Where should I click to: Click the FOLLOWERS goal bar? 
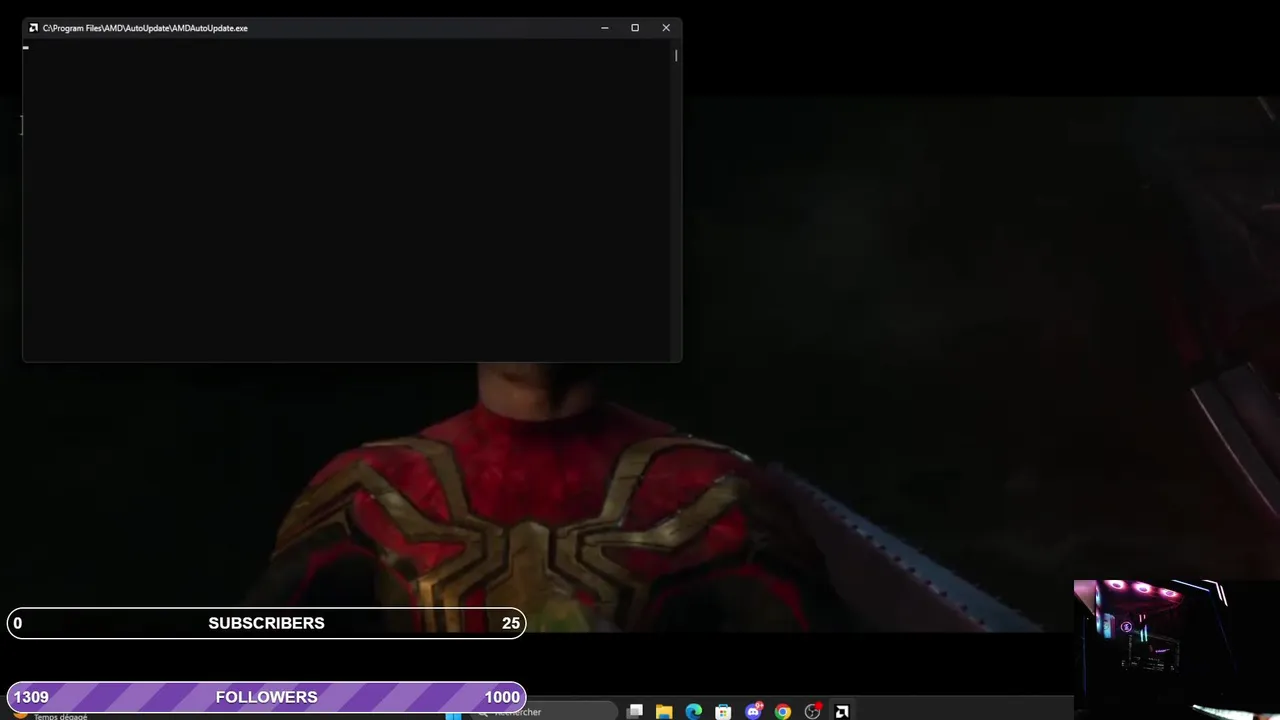click(266, 697)
